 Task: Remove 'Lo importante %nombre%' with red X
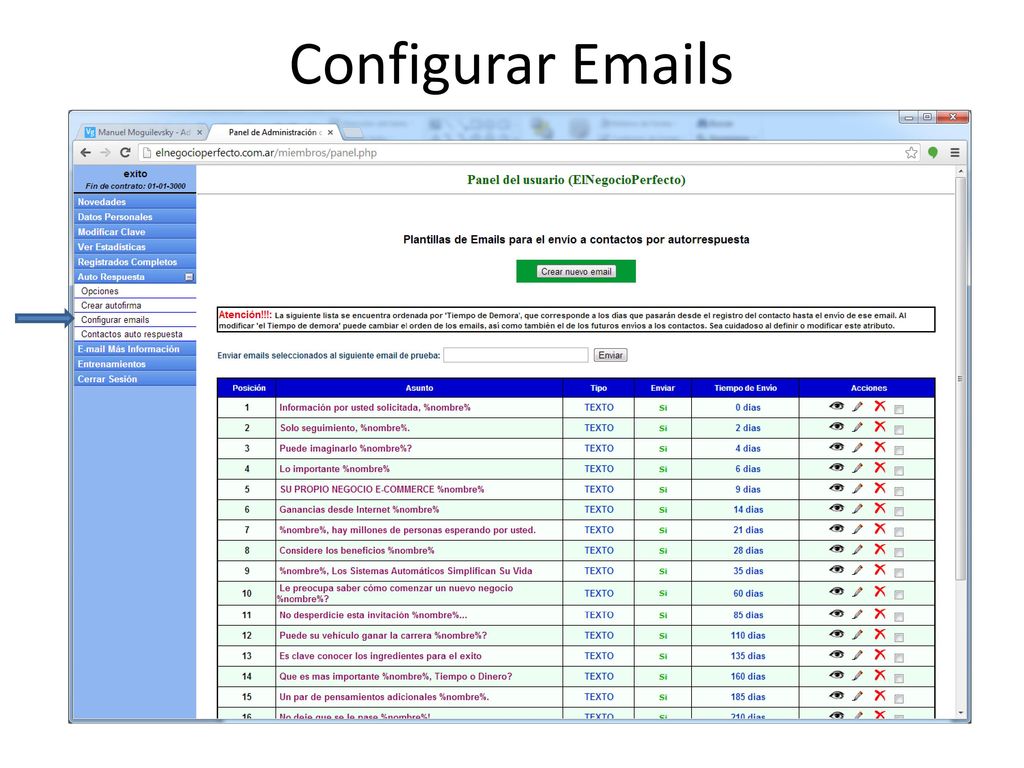(x=880, y=468)
